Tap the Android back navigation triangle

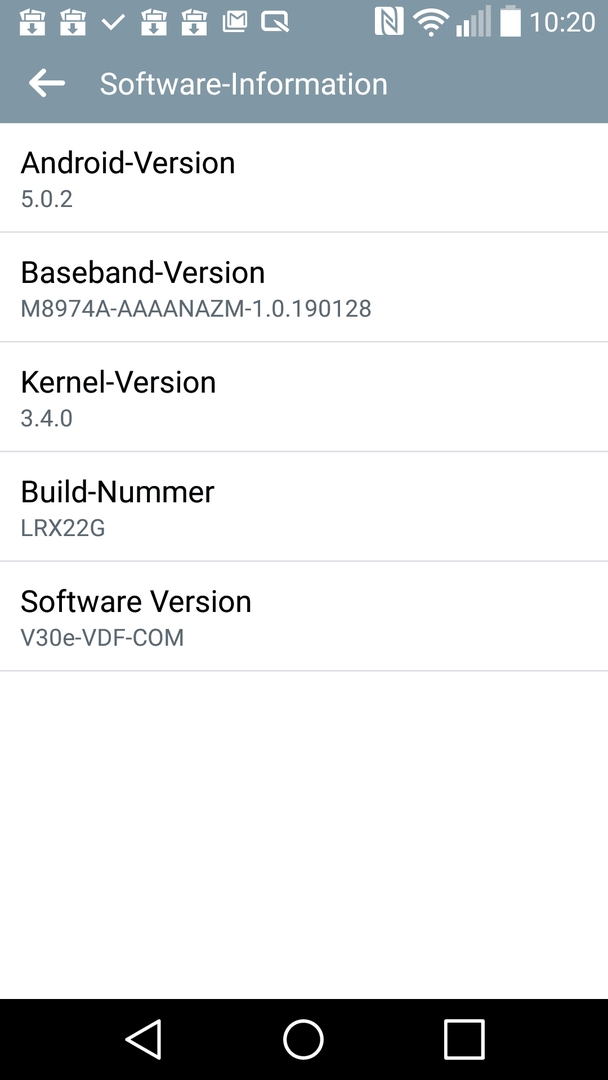tap(143, 1039)
